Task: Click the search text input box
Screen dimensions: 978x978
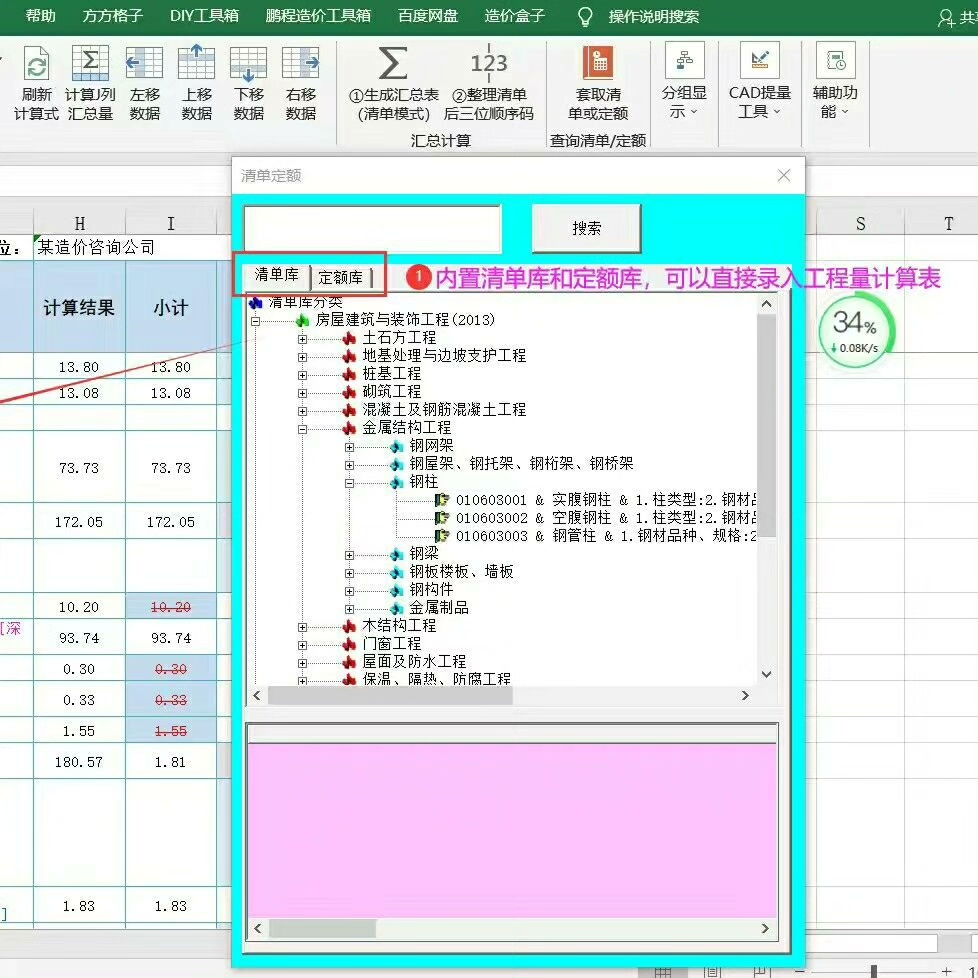Action: (372, 229)
